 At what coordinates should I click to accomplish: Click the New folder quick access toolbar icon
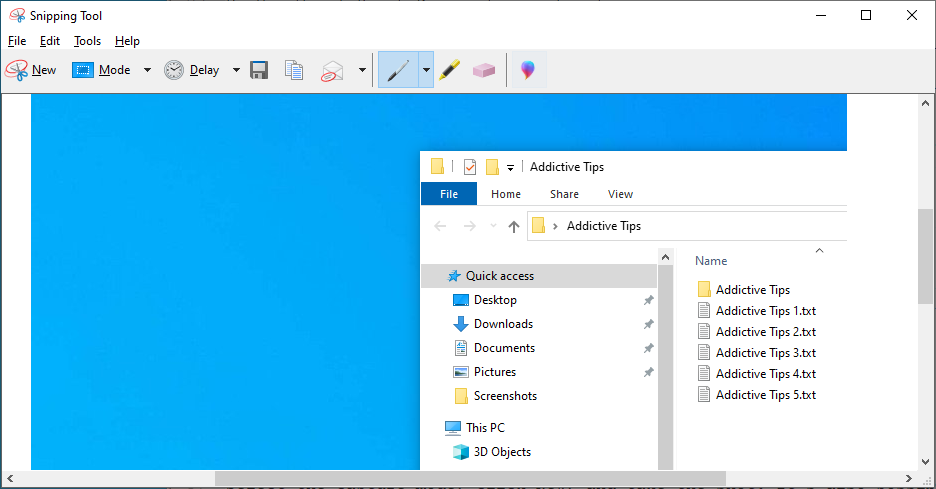click(492, 167)
